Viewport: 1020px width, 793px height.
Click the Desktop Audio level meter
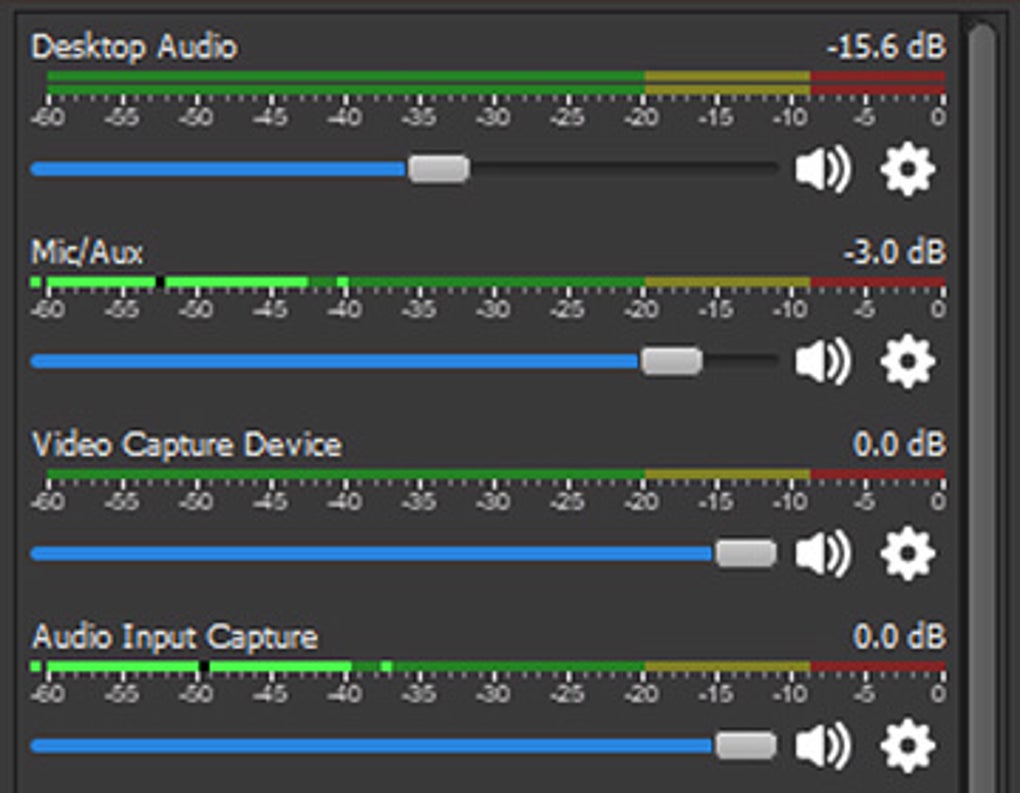coord(495,83)
